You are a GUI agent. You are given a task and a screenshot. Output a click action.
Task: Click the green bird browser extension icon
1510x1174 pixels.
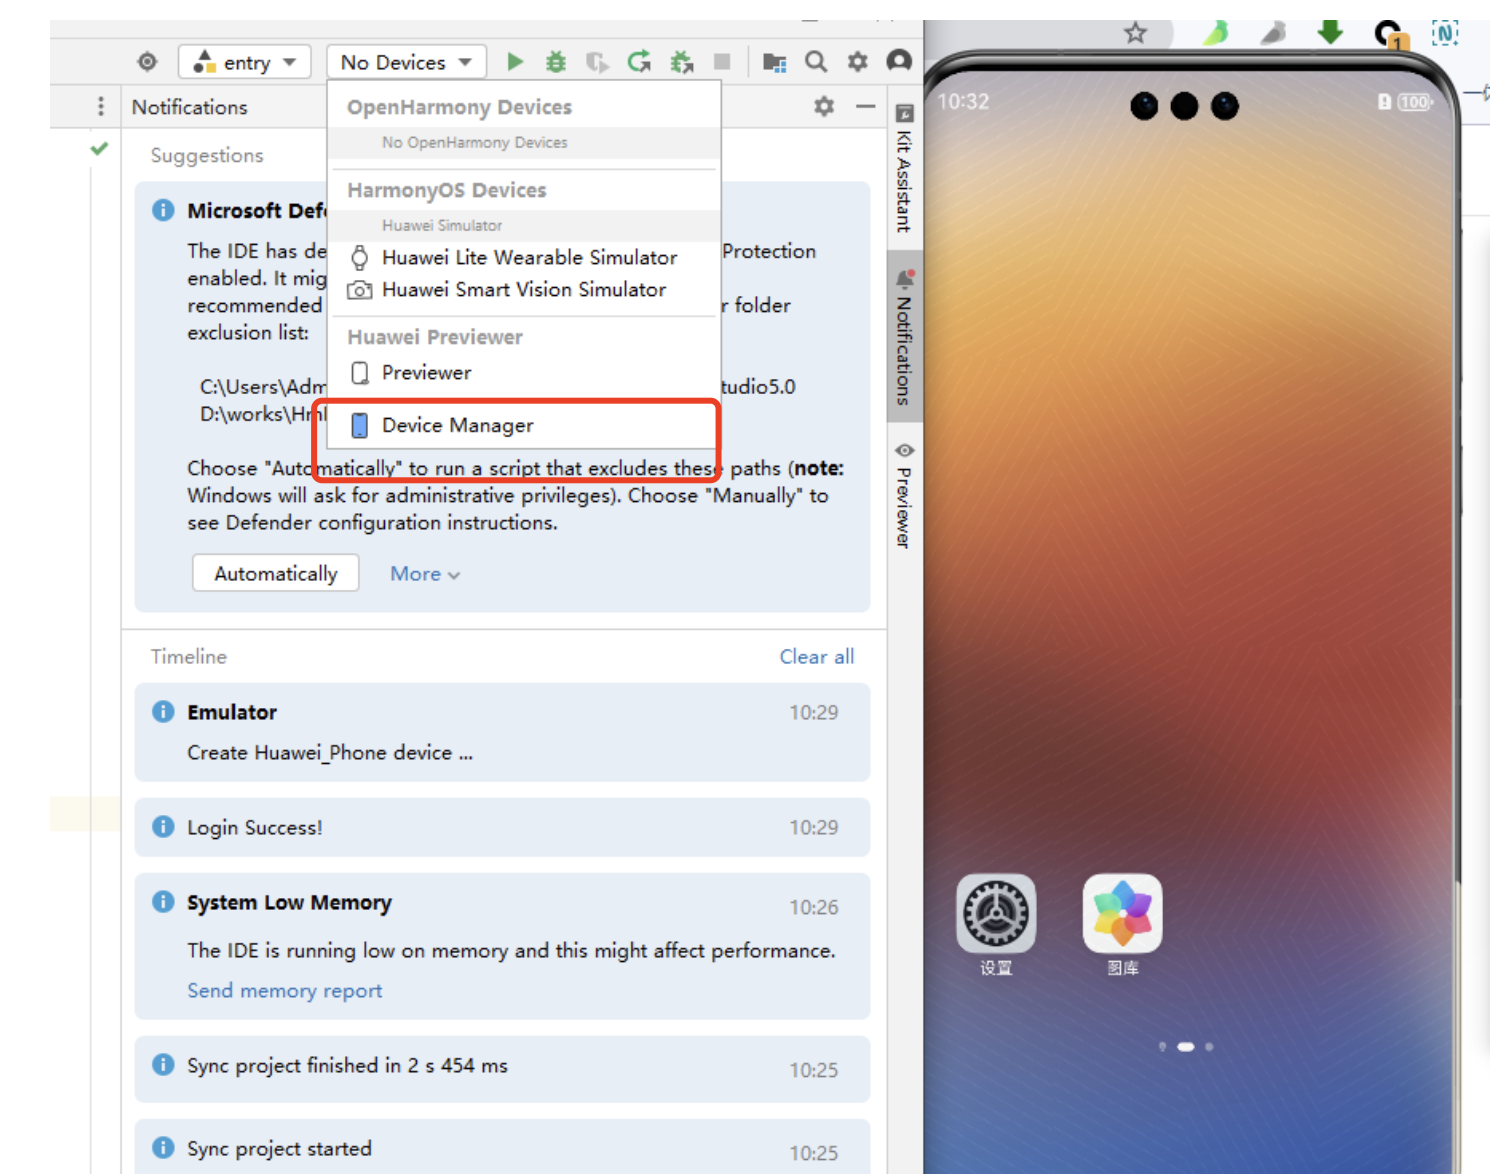click(x=1215, y=33)
